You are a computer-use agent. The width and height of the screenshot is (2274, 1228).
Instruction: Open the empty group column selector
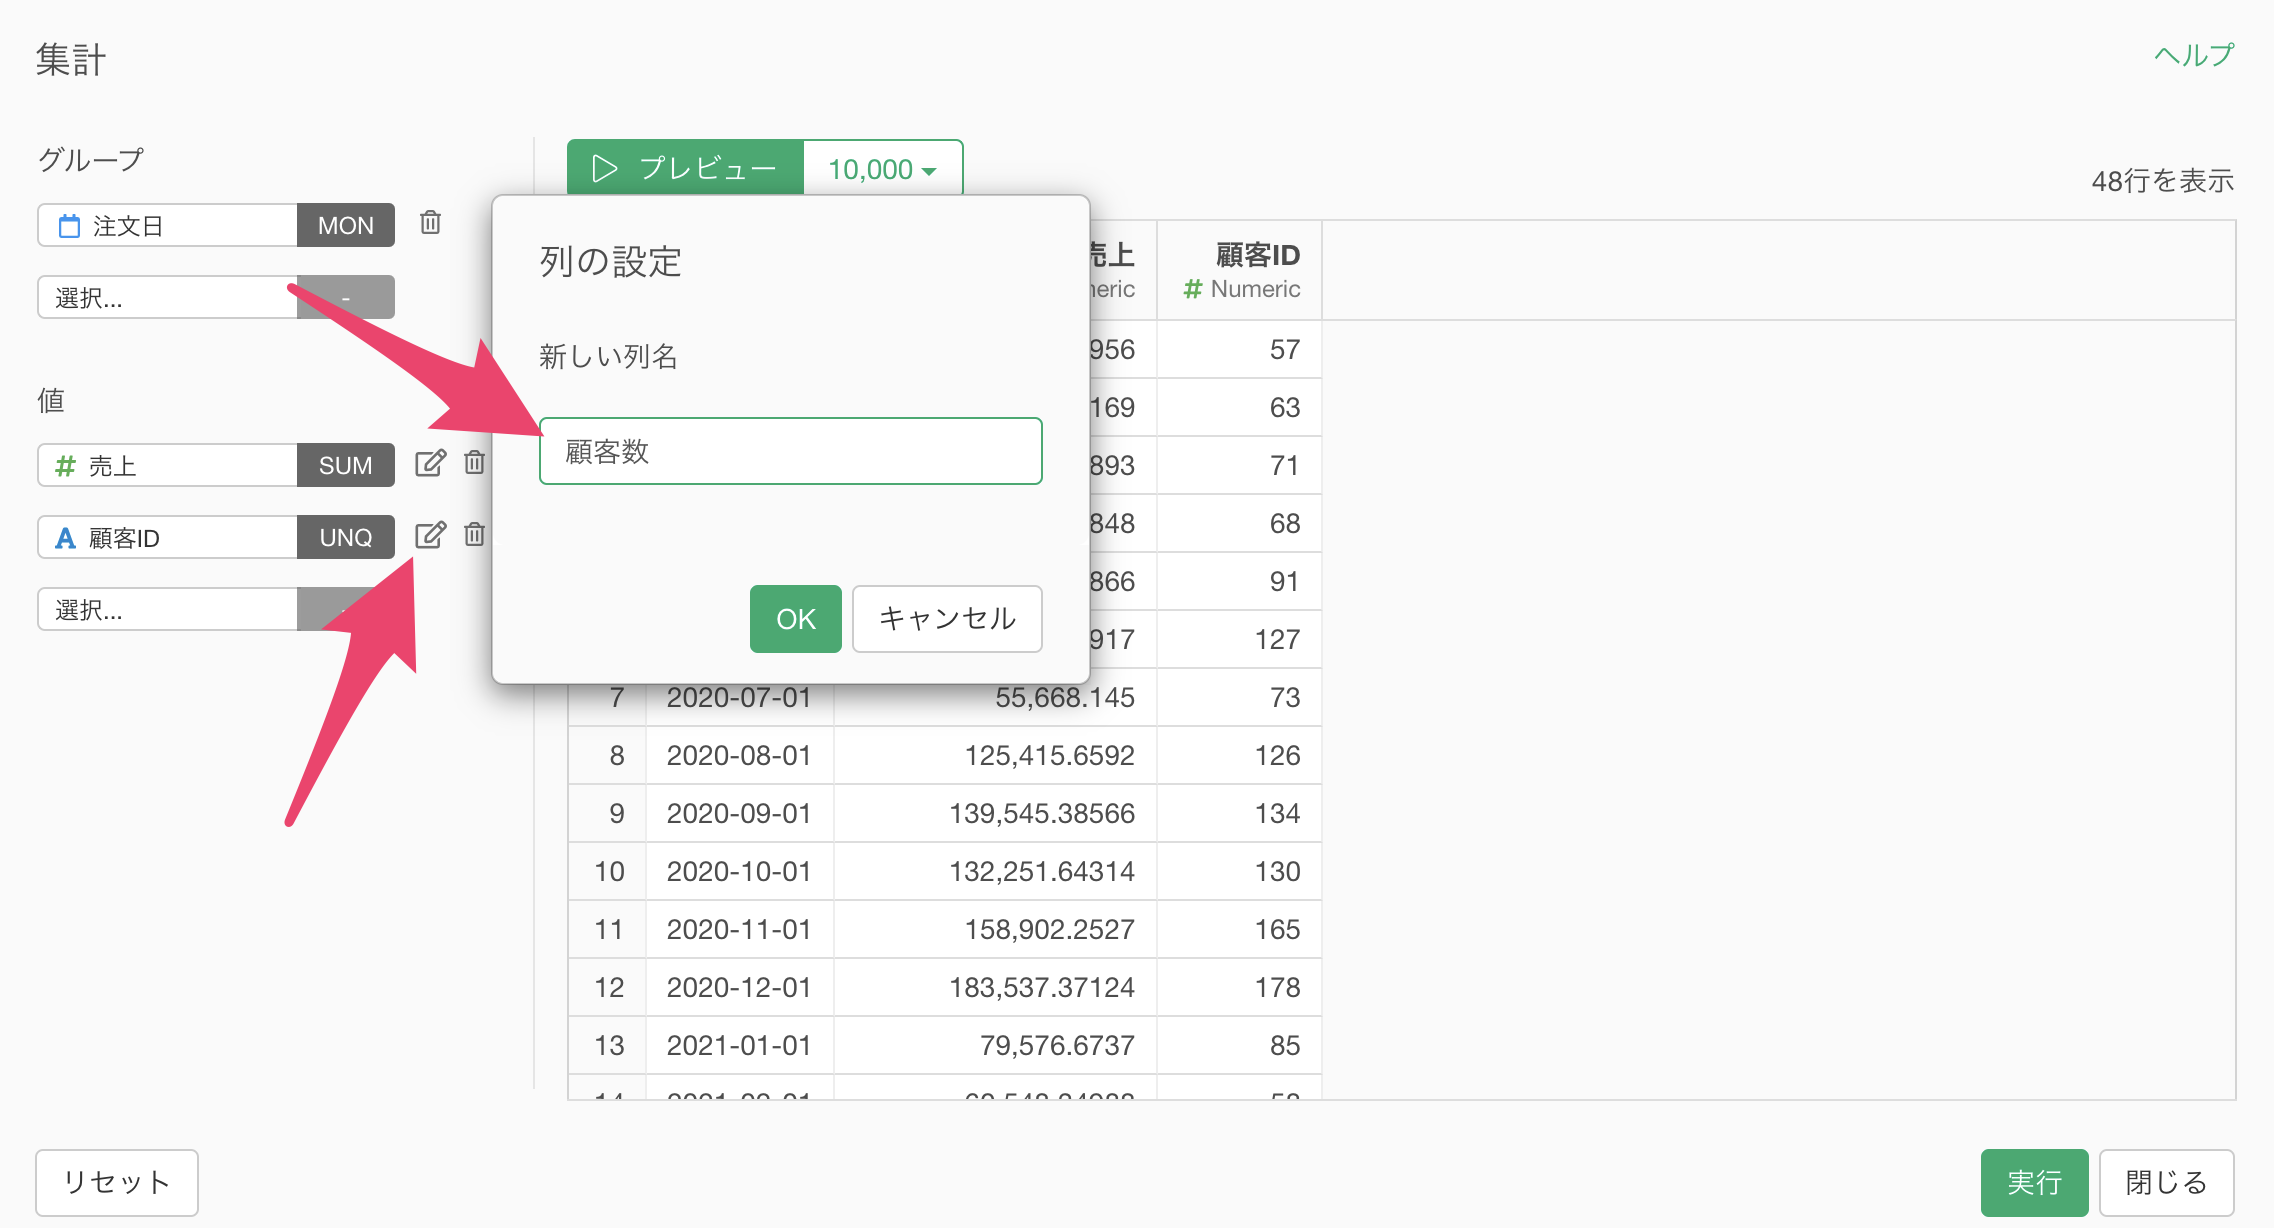(x=167, y=297)
